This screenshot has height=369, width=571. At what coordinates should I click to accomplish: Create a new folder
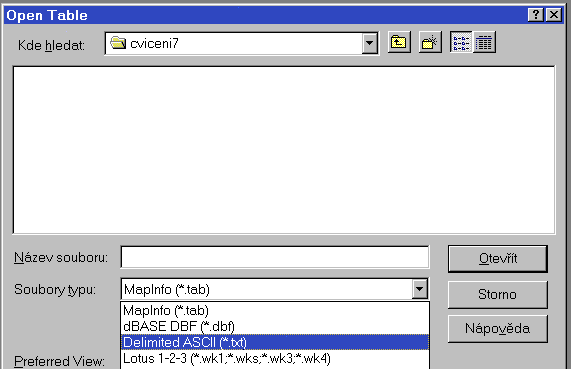click(430, 43)
